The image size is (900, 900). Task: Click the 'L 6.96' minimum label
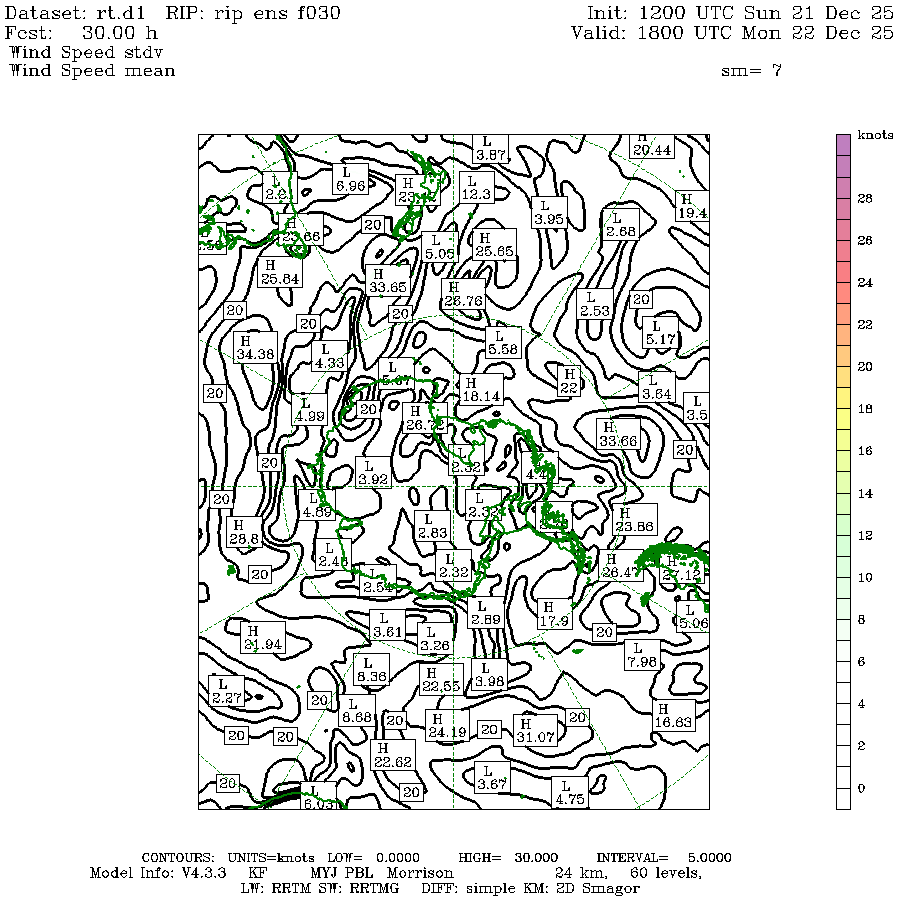coord(350,179)
